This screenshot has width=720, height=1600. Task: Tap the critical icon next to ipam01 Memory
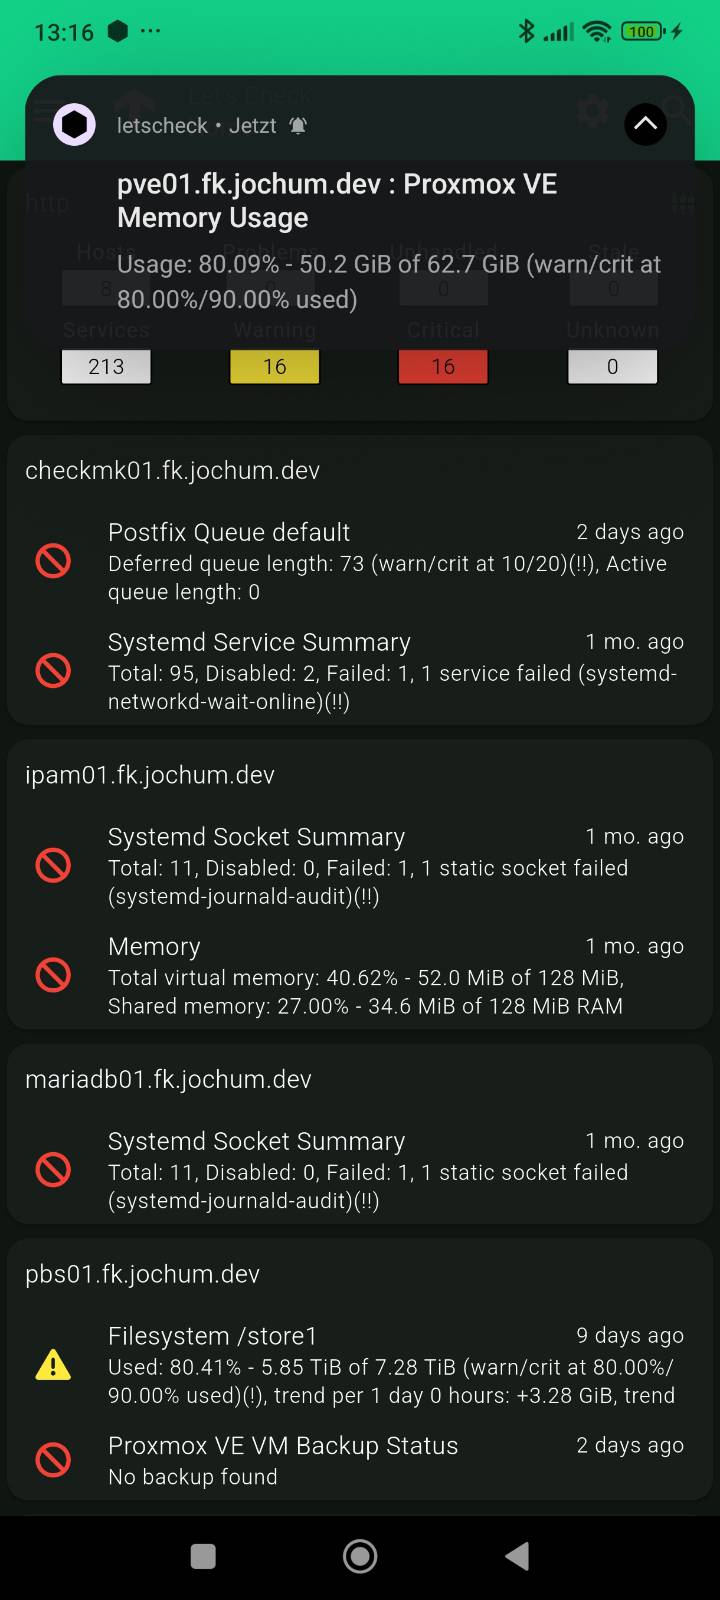click(x=53, y=975)
